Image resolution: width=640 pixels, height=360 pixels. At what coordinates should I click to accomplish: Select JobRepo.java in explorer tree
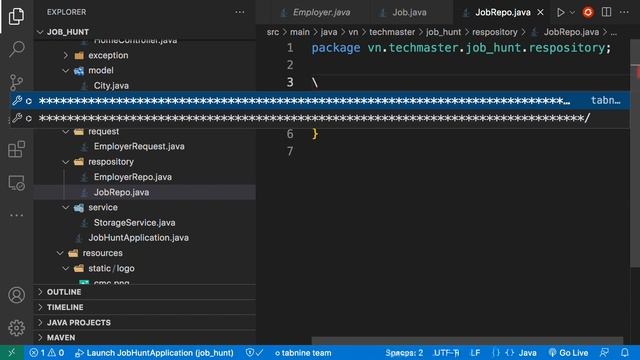pyautogui.click(x=121, y=192)
